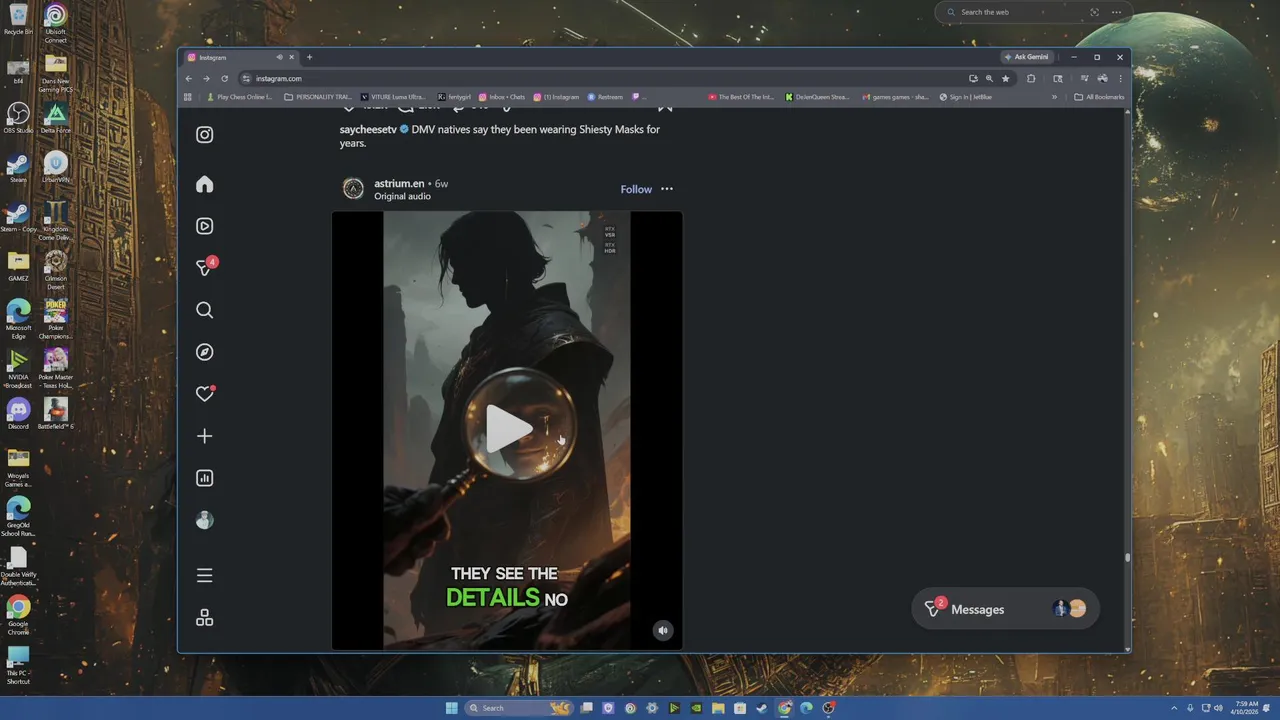
Task: Open Sign In | JetBlue bookmark
Action: pos(965,97)
